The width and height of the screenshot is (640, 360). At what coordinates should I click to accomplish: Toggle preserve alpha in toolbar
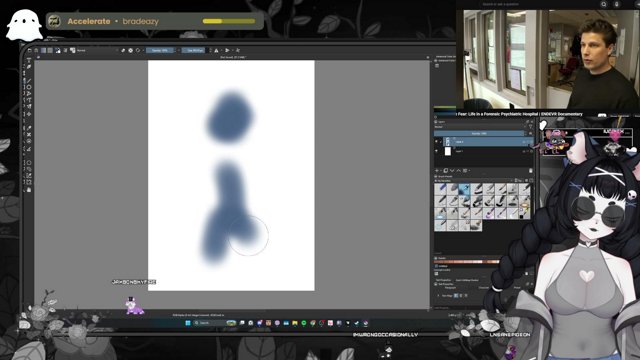[x=131, y=50]
